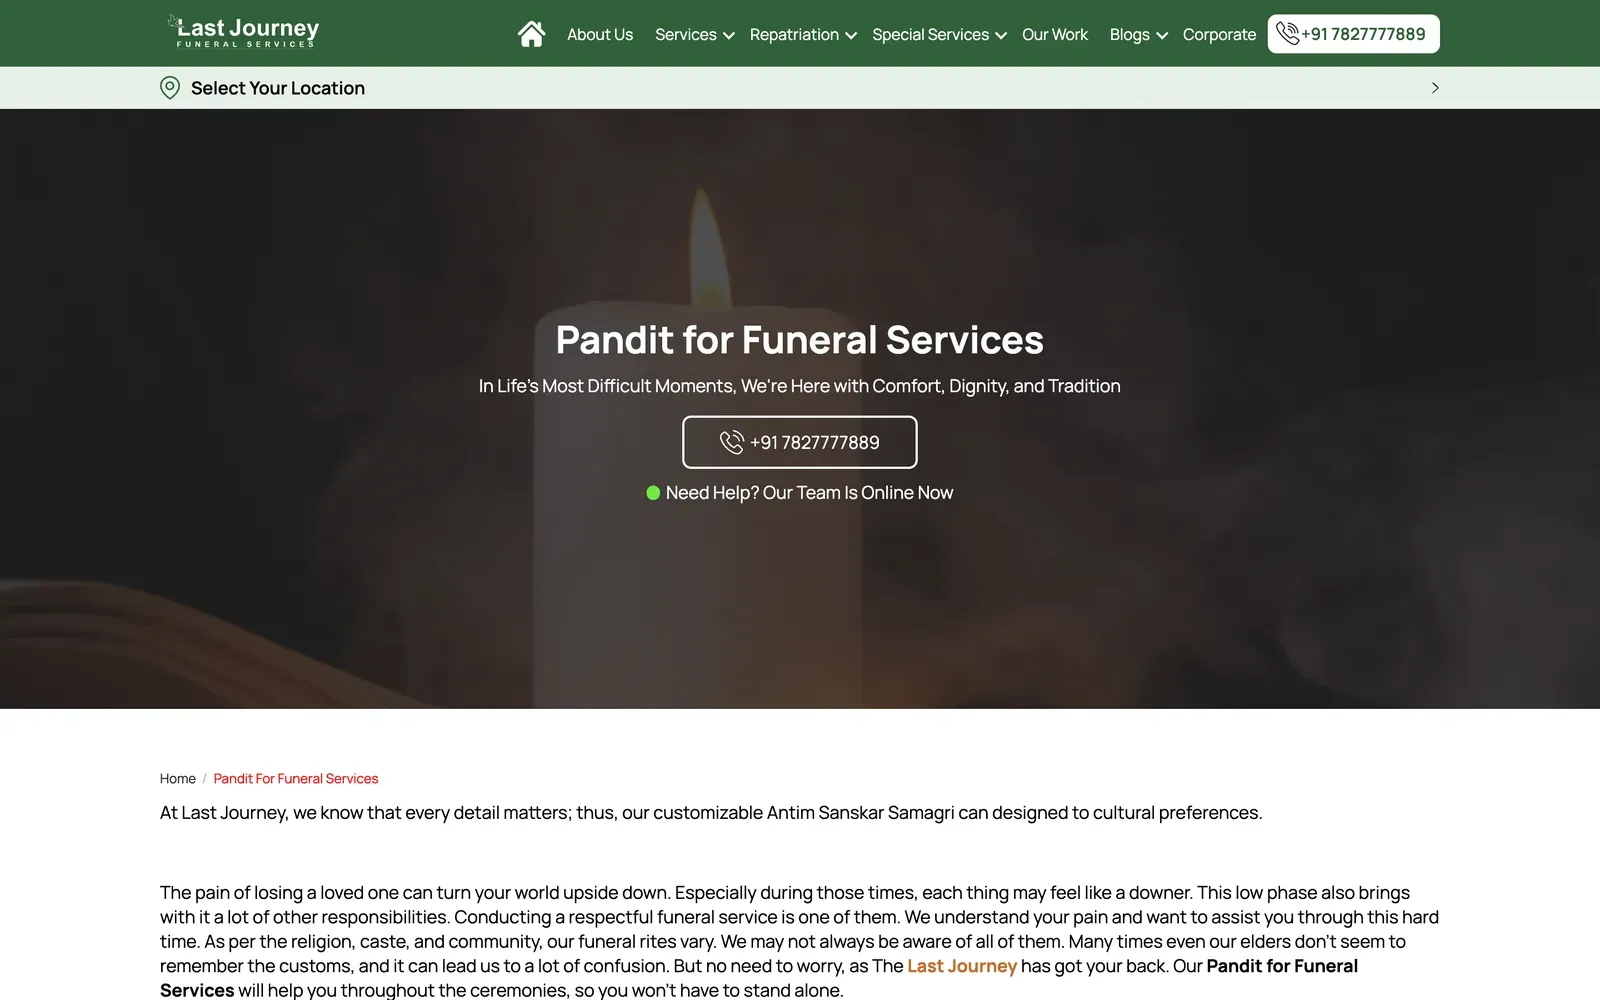Click phone icon in header call button
Screen dimensions: 1600x1000
[1287, 34]
